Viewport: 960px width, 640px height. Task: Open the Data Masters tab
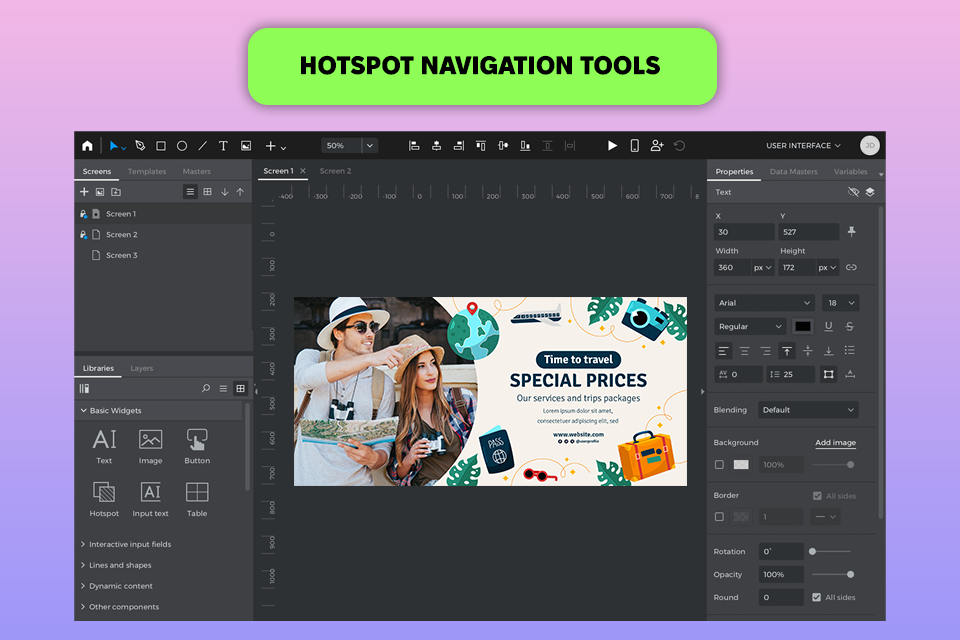(x=793, y=172)
